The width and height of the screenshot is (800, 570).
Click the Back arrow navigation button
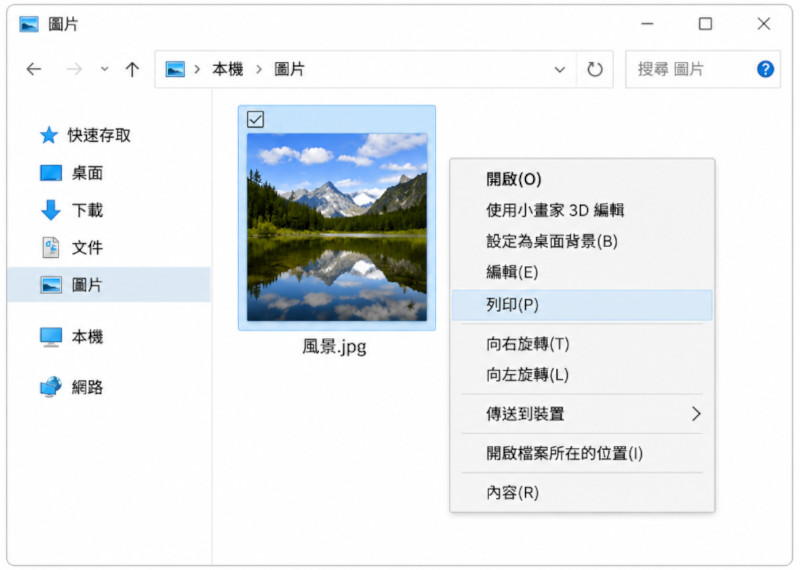34,69
